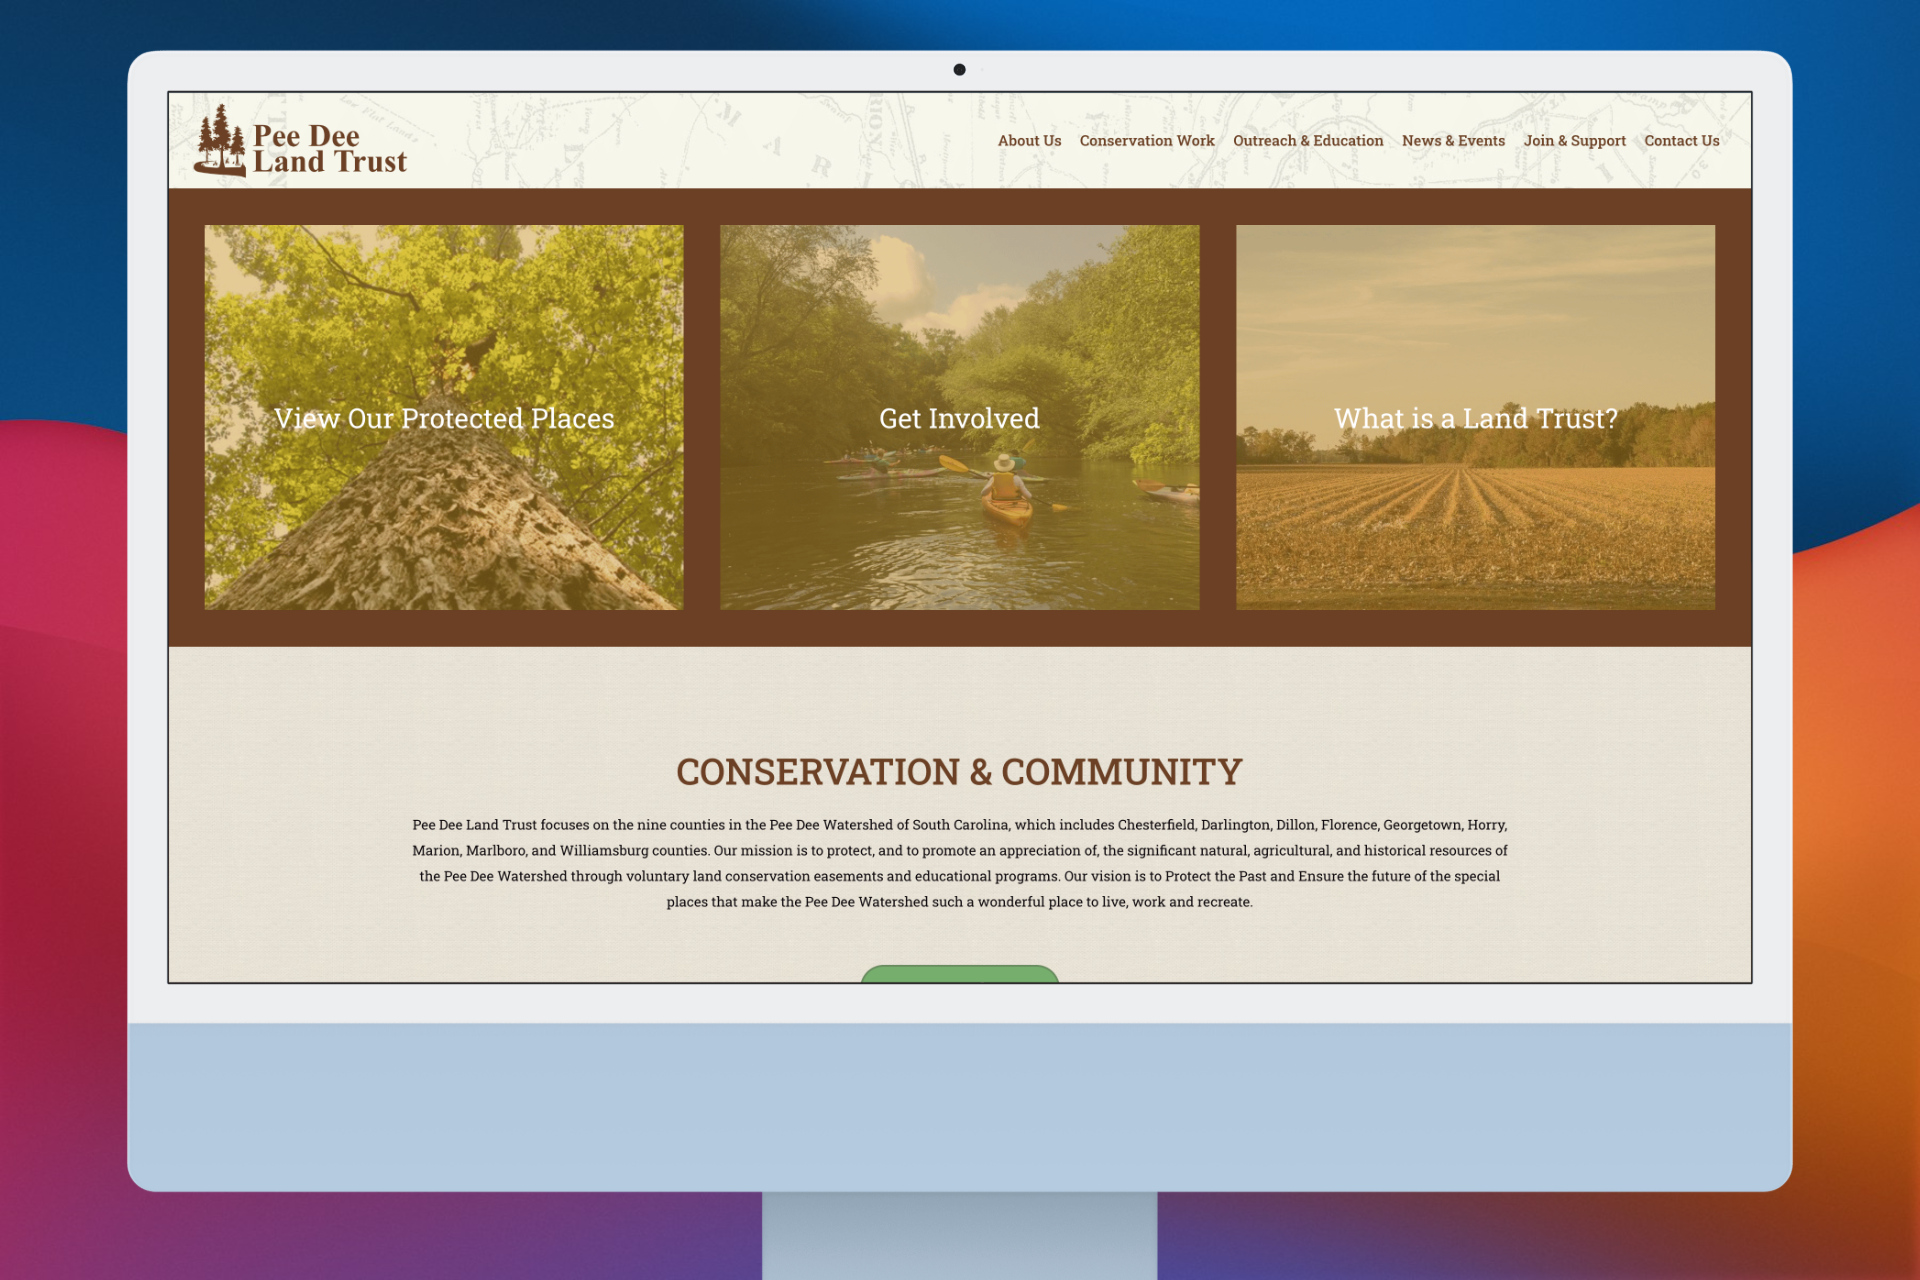Expand the Join & Support navigation dropdown
The width and height of the screenshot is (1920, 1280).
1575,141
